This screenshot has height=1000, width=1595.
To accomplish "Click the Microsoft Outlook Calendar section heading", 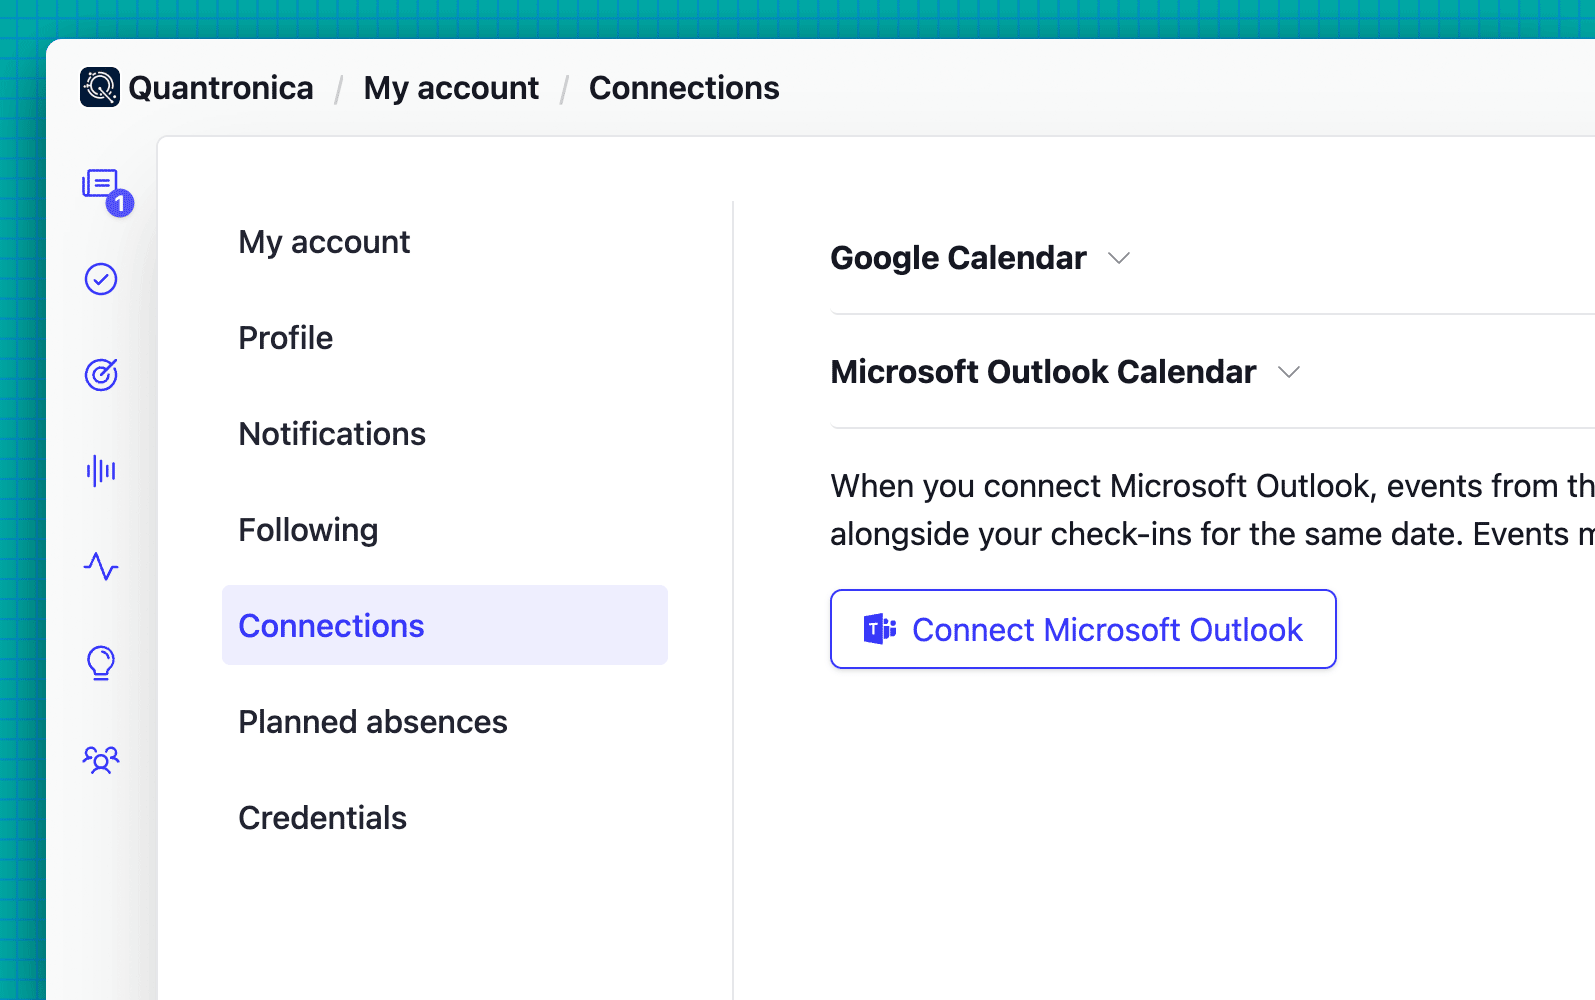I will pos(1043,372).
